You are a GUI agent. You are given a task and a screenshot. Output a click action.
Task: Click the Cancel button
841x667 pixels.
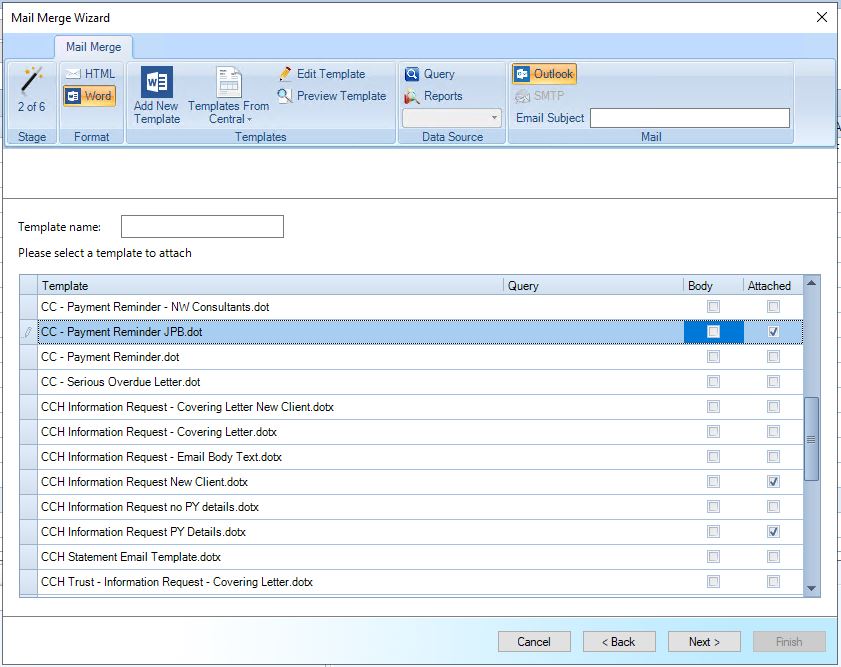pyautogui.click(x=534, y=641)
